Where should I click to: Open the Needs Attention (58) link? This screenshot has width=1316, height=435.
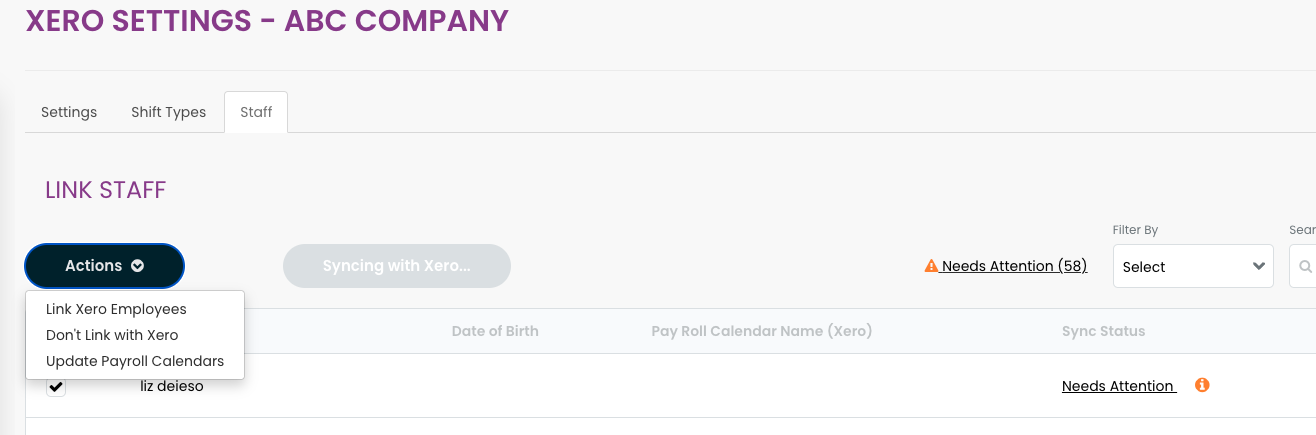coord(1014,266)
